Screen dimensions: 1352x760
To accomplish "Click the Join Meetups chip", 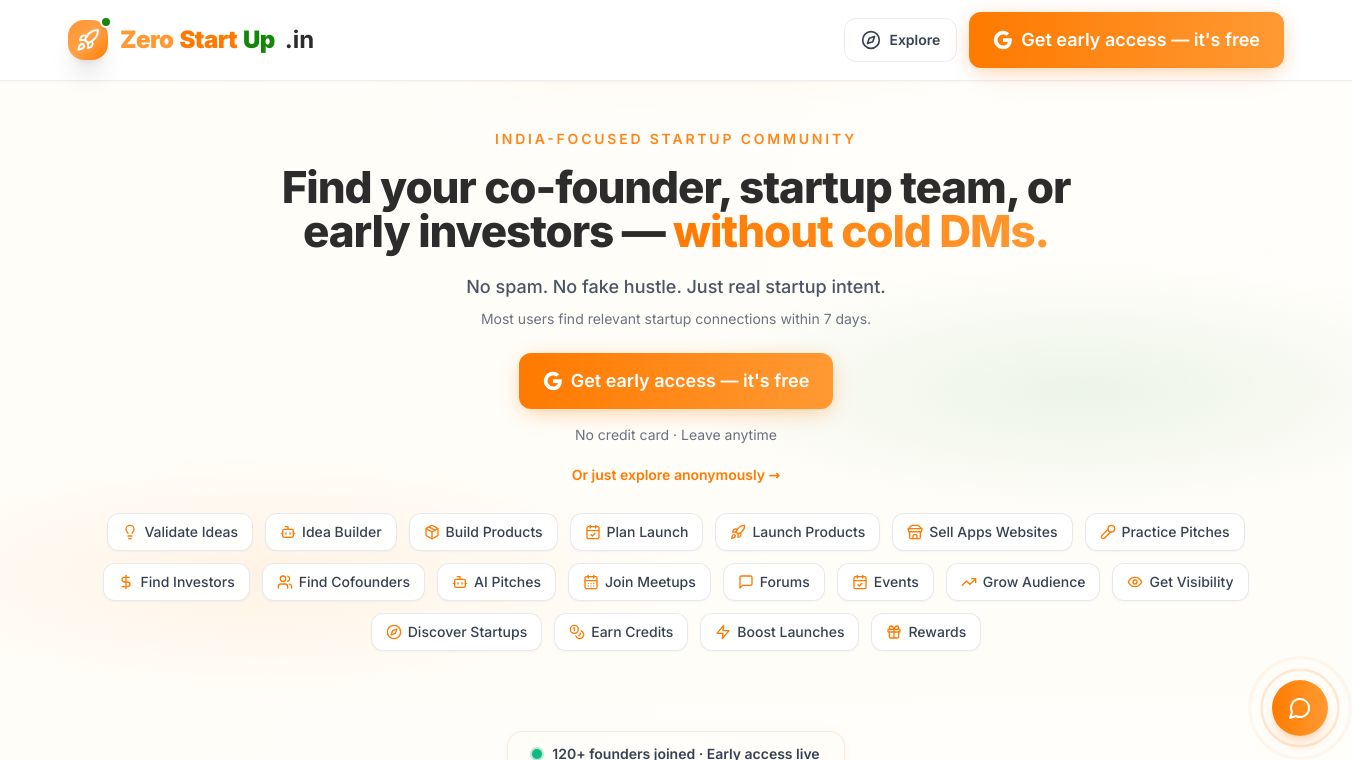I will pyautogui.click(x=639, y=582).
